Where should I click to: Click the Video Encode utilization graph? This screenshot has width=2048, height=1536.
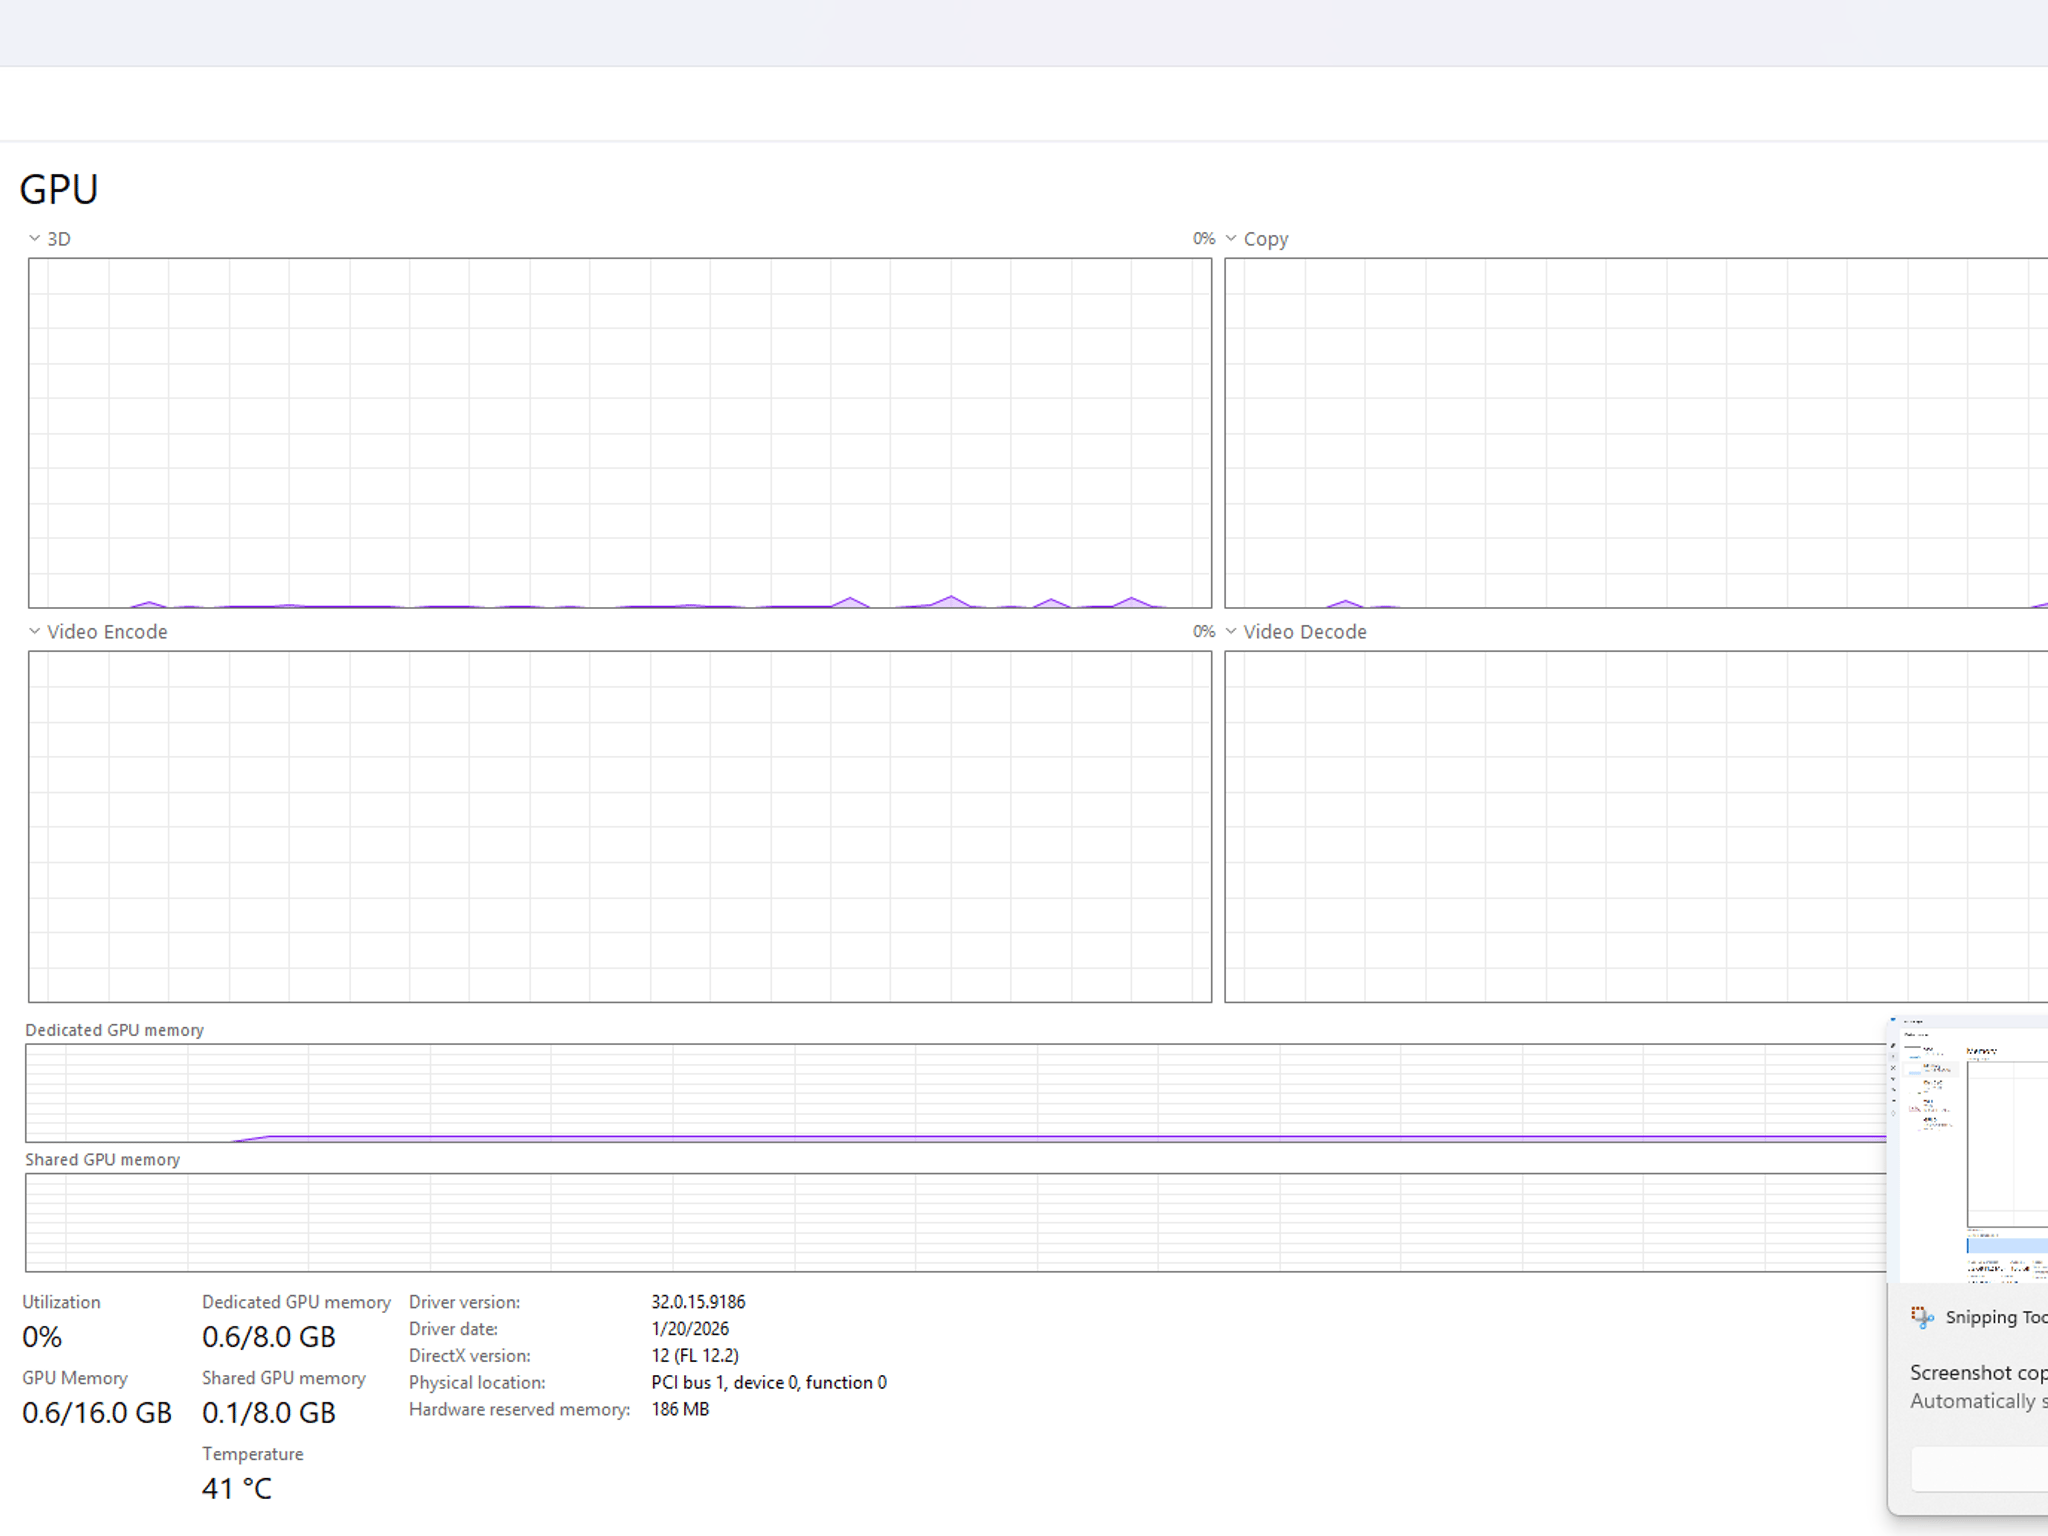pyautogui.click(x=620, y=826)
